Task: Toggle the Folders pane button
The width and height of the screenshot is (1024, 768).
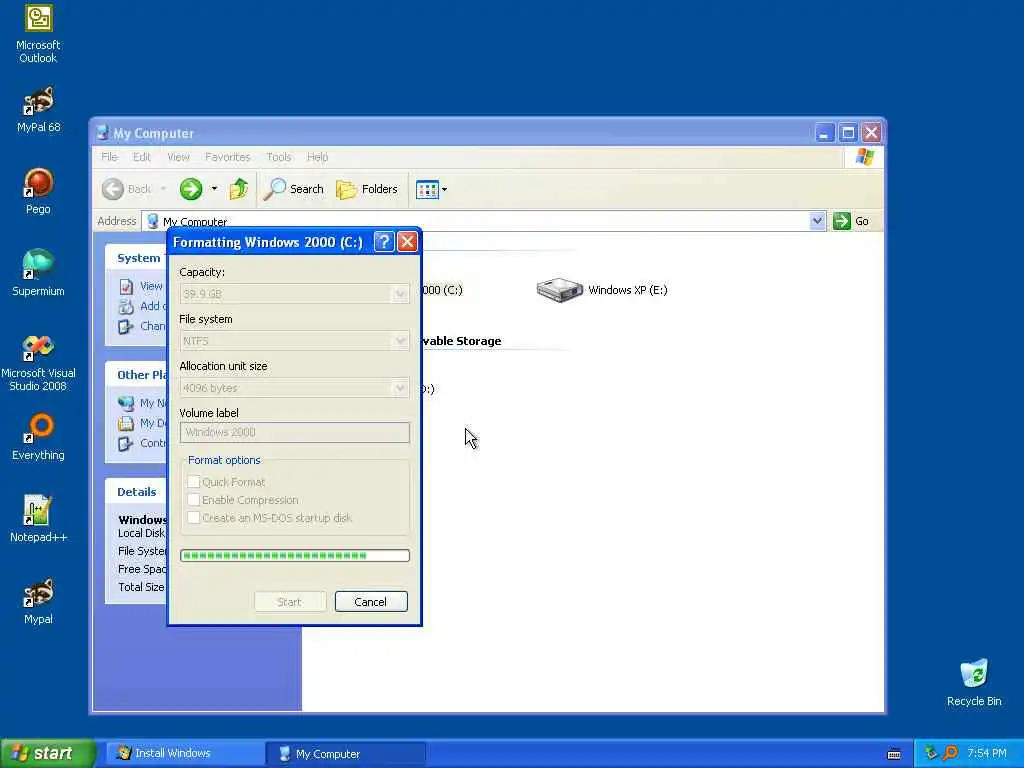Action: (x=366, y=189)
